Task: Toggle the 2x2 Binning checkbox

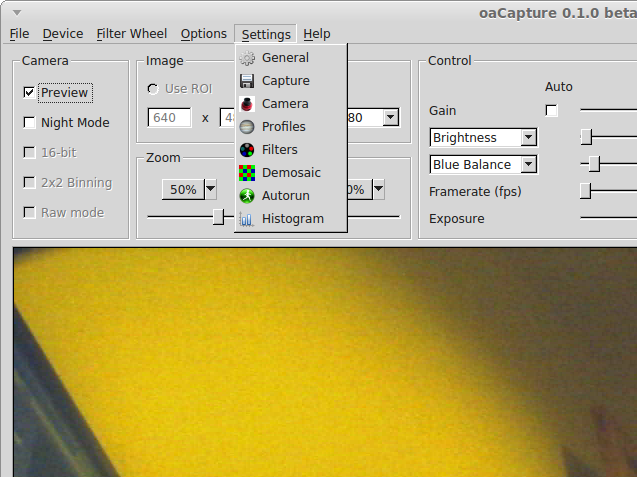Action: click(29, 182)
